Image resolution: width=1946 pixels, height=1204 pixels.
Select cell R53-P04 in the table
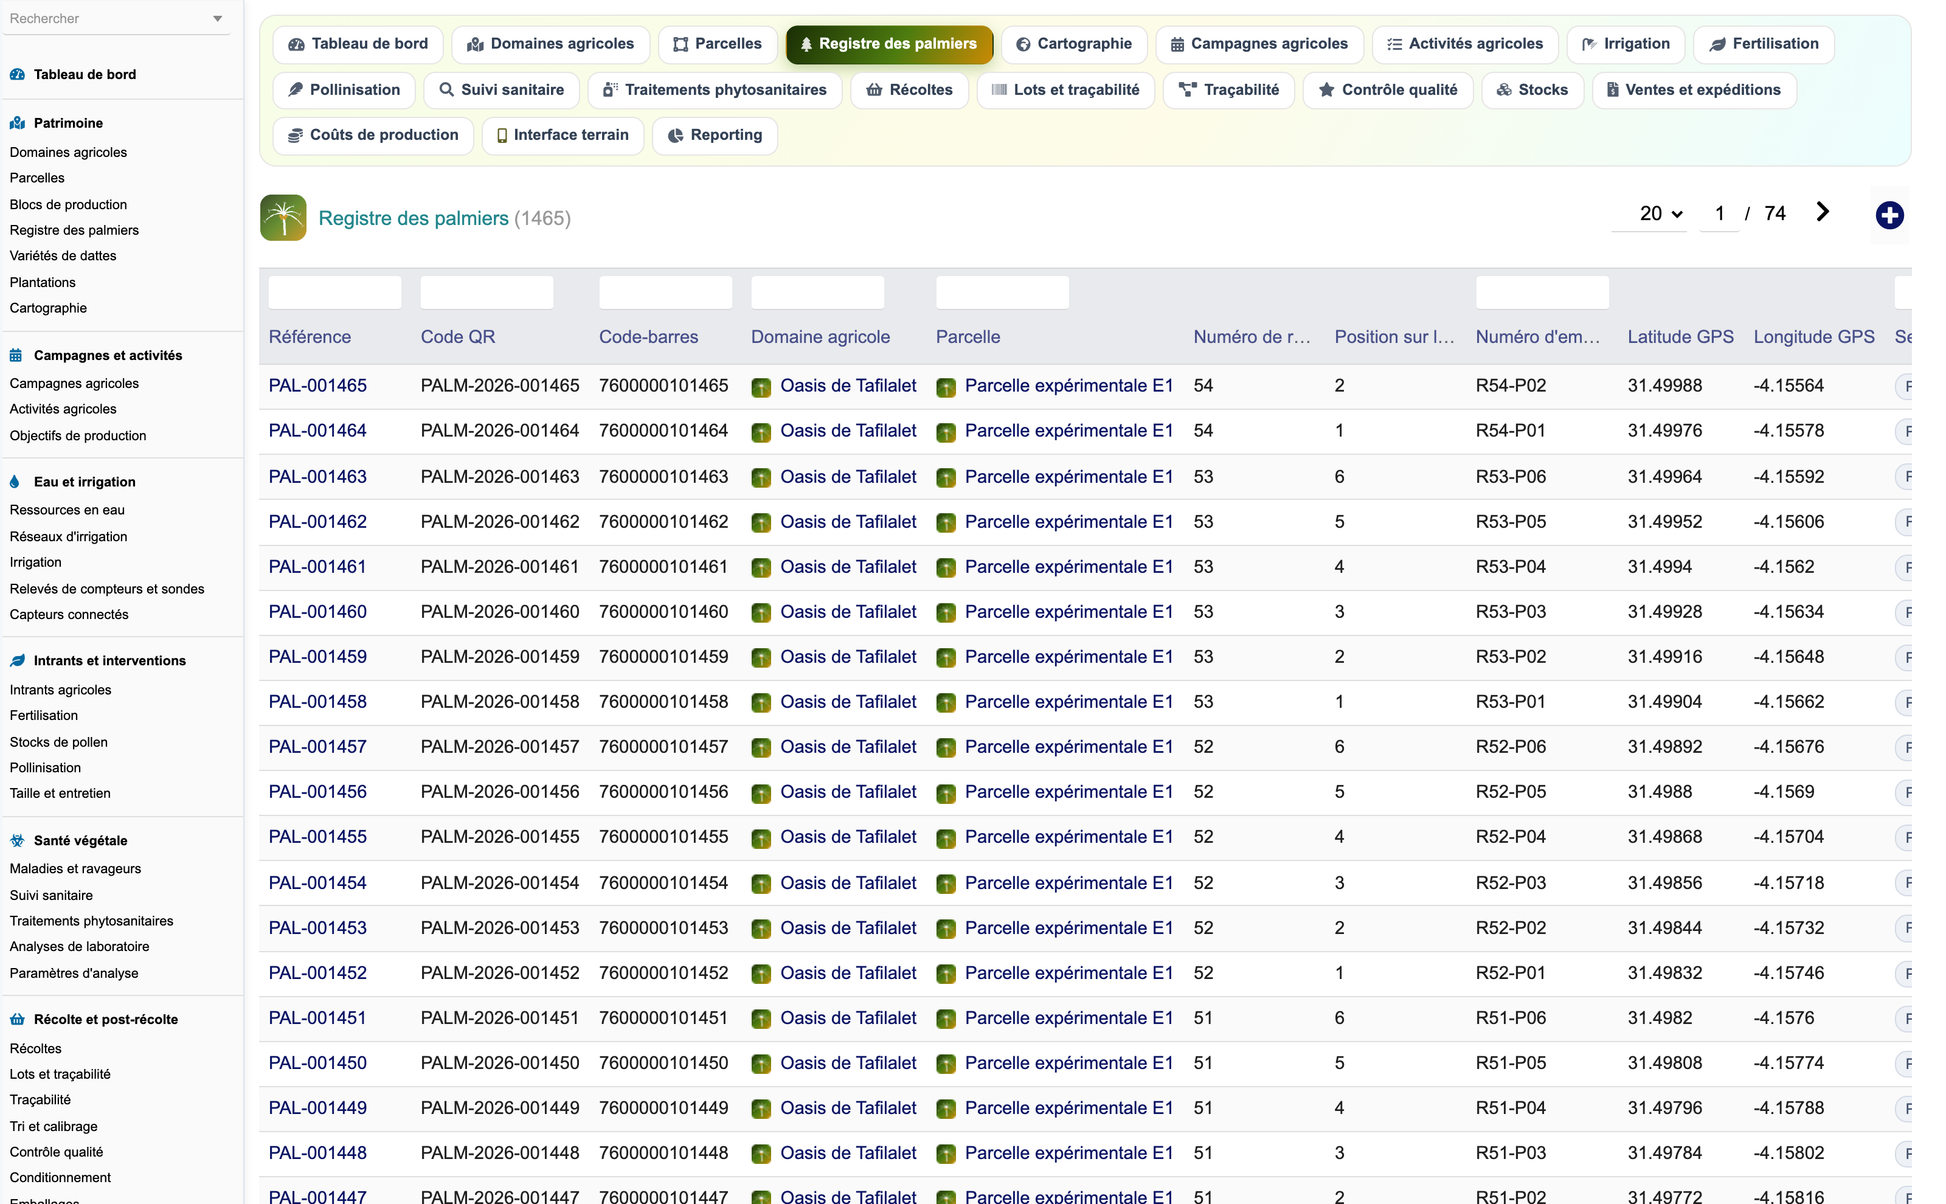(x=1511, y=567)
